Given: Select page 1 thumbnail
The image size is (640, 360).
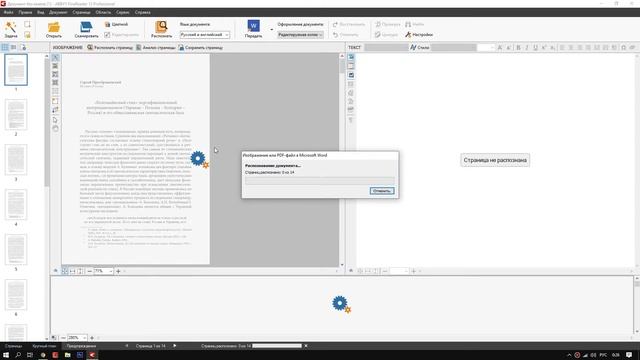Looking at the screenshot, I should [x=16, y=70].
